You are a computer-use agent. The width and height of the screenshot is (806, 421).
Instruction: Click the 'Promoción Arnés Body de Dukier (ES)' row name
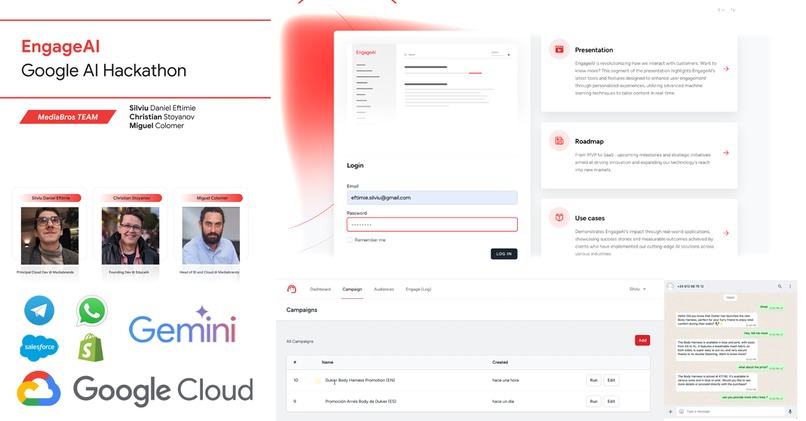tap(360, 401)
